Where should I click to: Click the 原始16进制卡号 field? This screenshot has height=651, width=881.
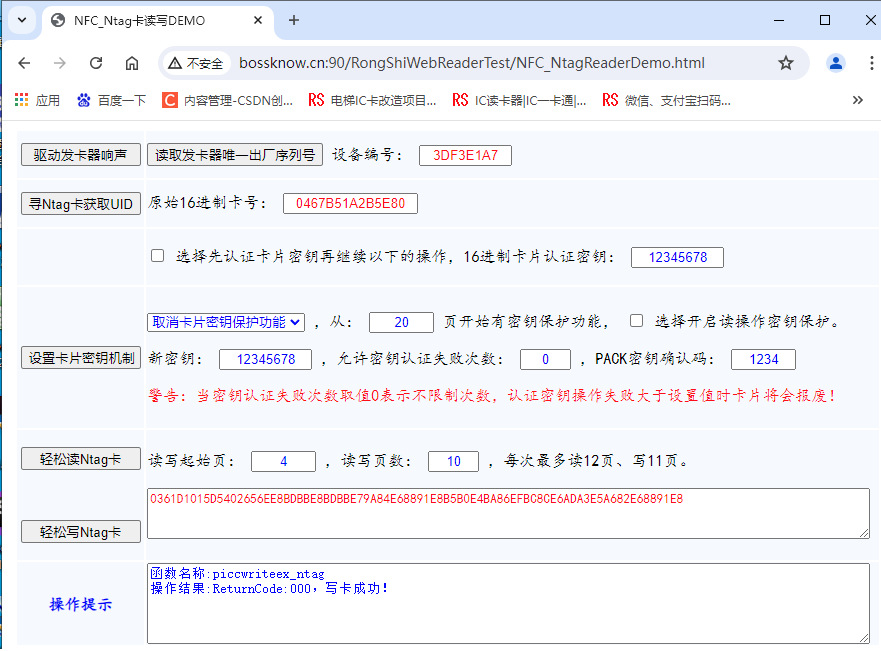[351, 203]
